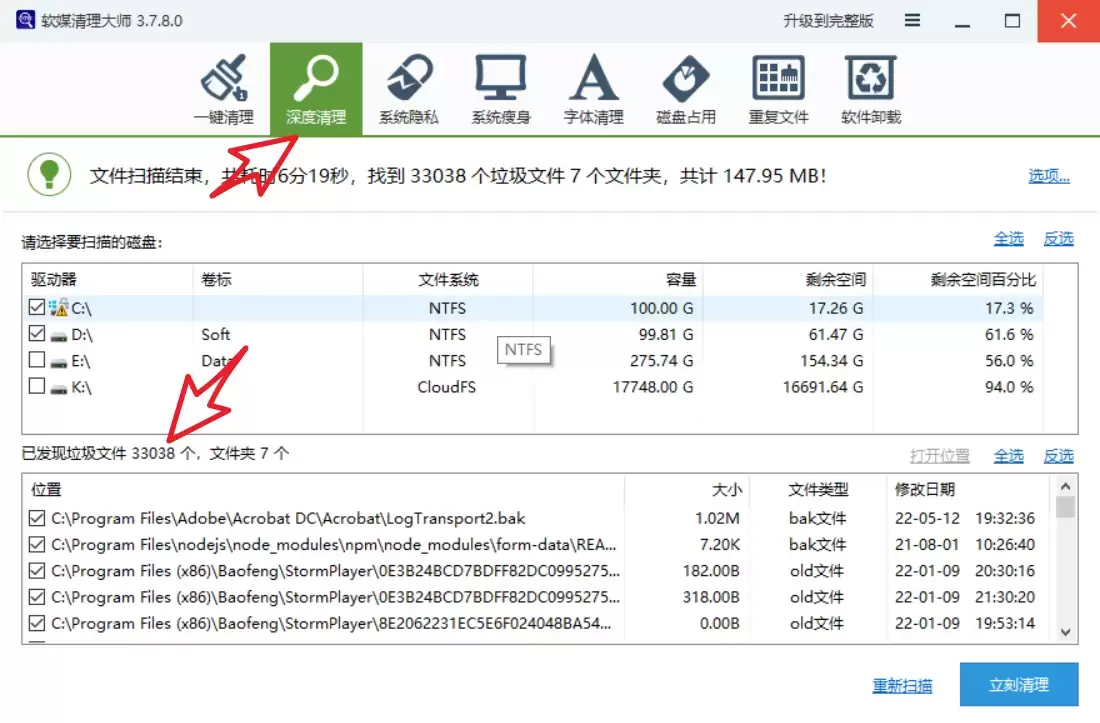1100x723 pixels.
Task: Click the C:\ system drive icon
Action: click(59, 307)
